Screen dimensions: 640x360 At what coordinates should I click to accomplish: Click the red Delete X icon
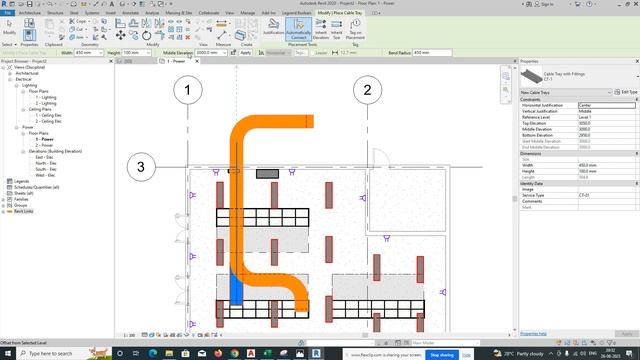pos(188,37)
